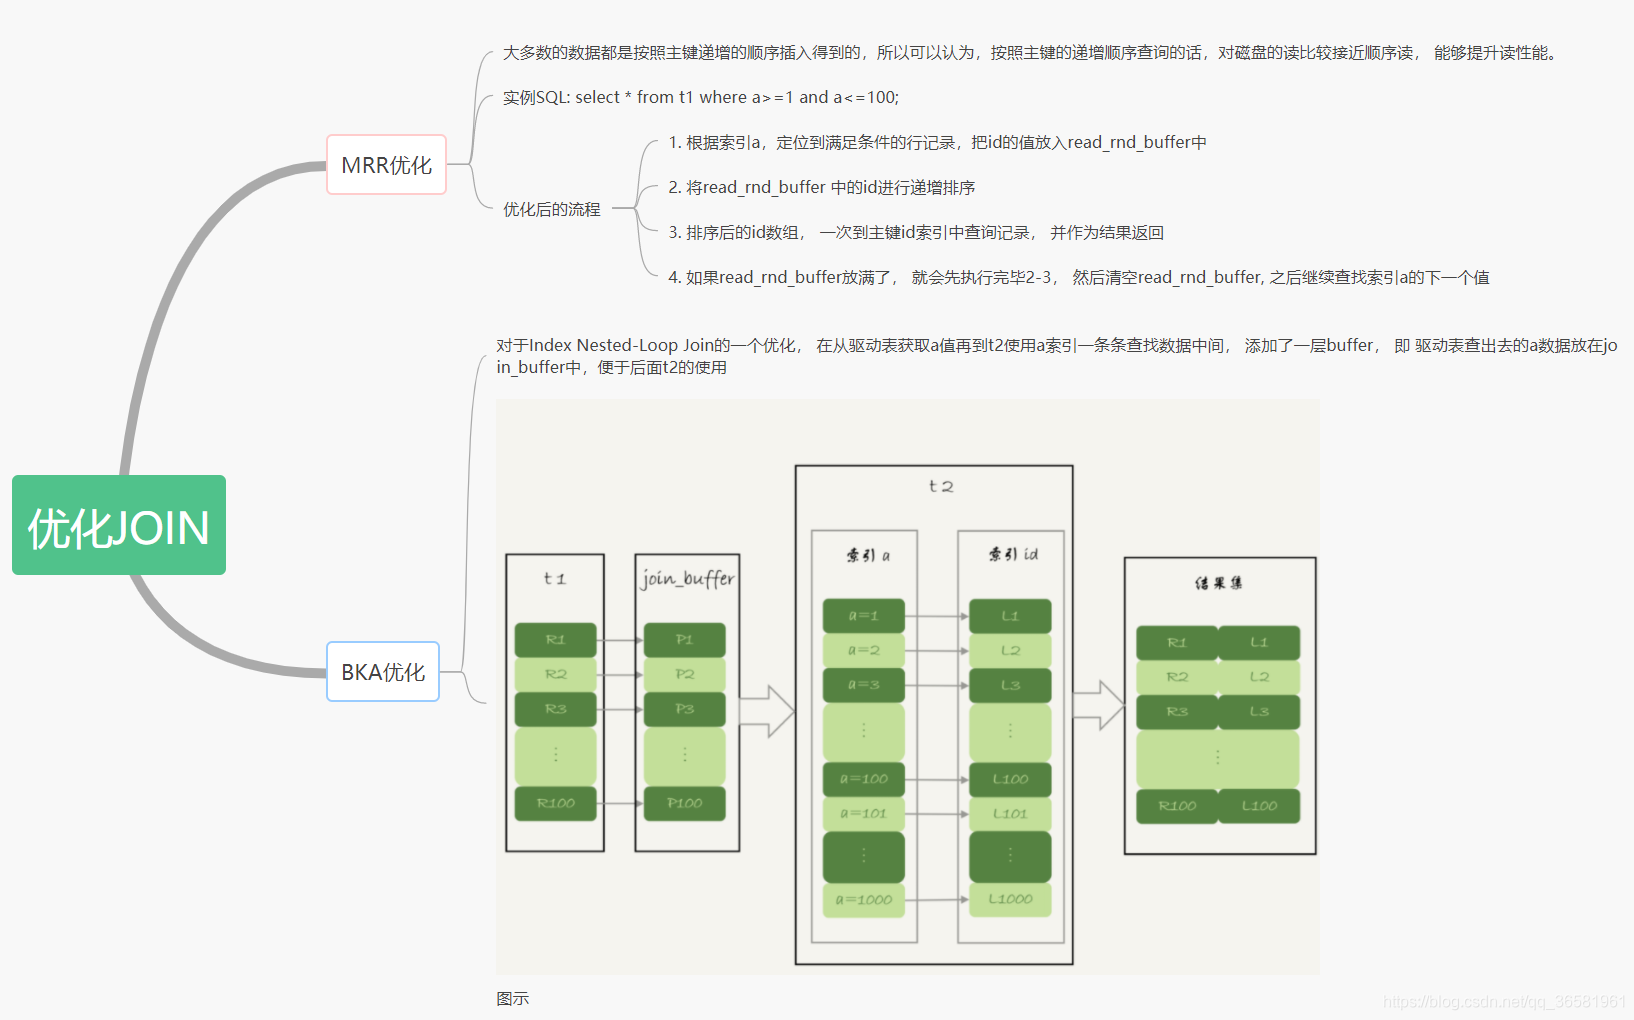Viewport: 1634px width, 1020px height.
Task: Select step 3 排序后的id数组
Action: click(916, 232)
